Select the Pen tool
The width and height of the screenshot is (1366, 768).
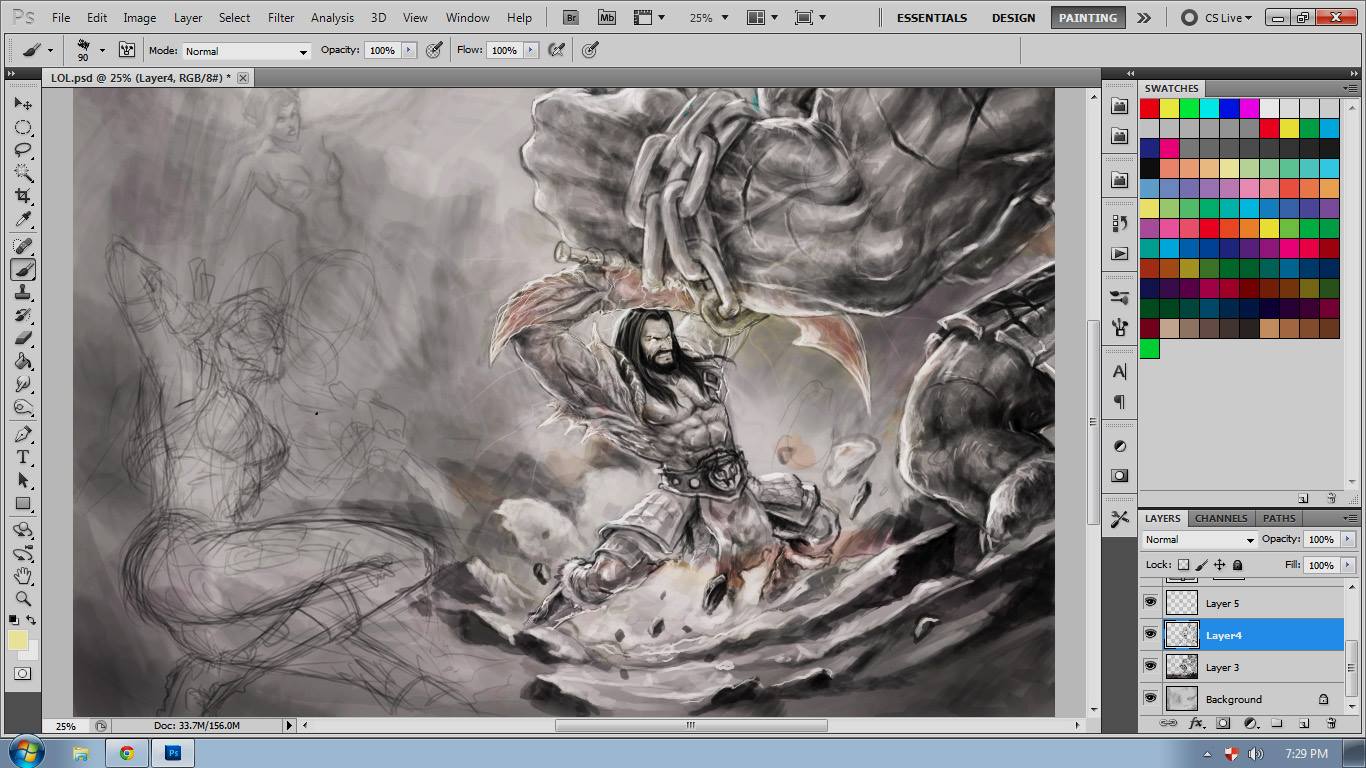[22, 434]
